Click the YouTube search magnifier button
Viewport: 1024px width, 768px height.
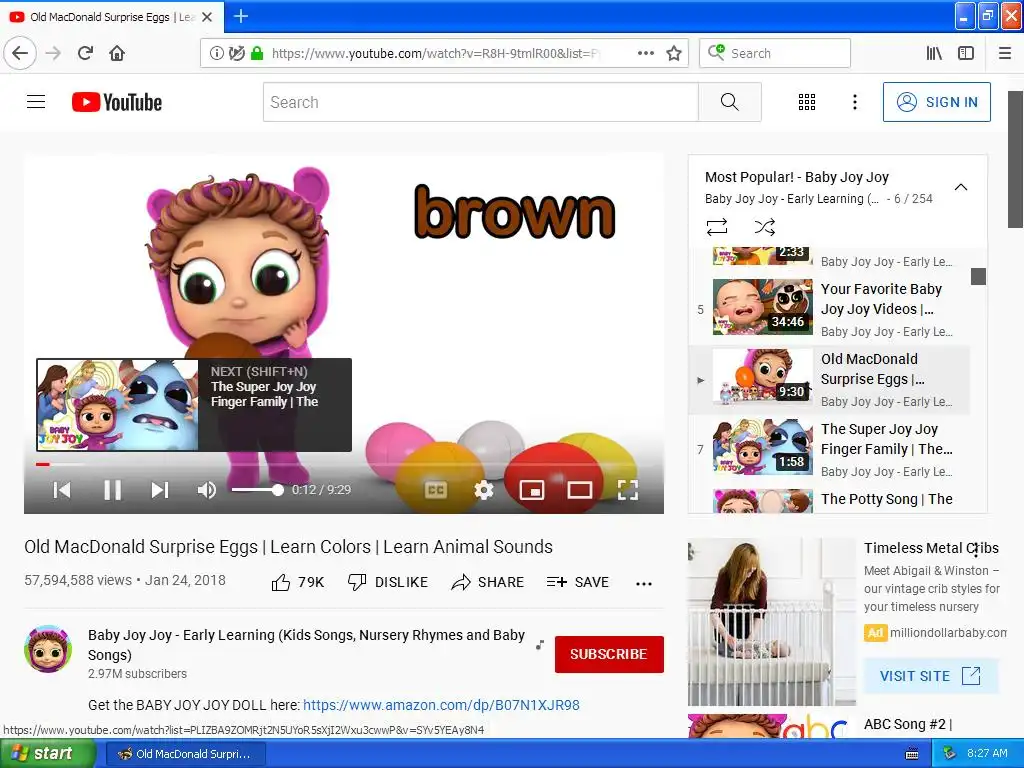[x=729, y=102]
